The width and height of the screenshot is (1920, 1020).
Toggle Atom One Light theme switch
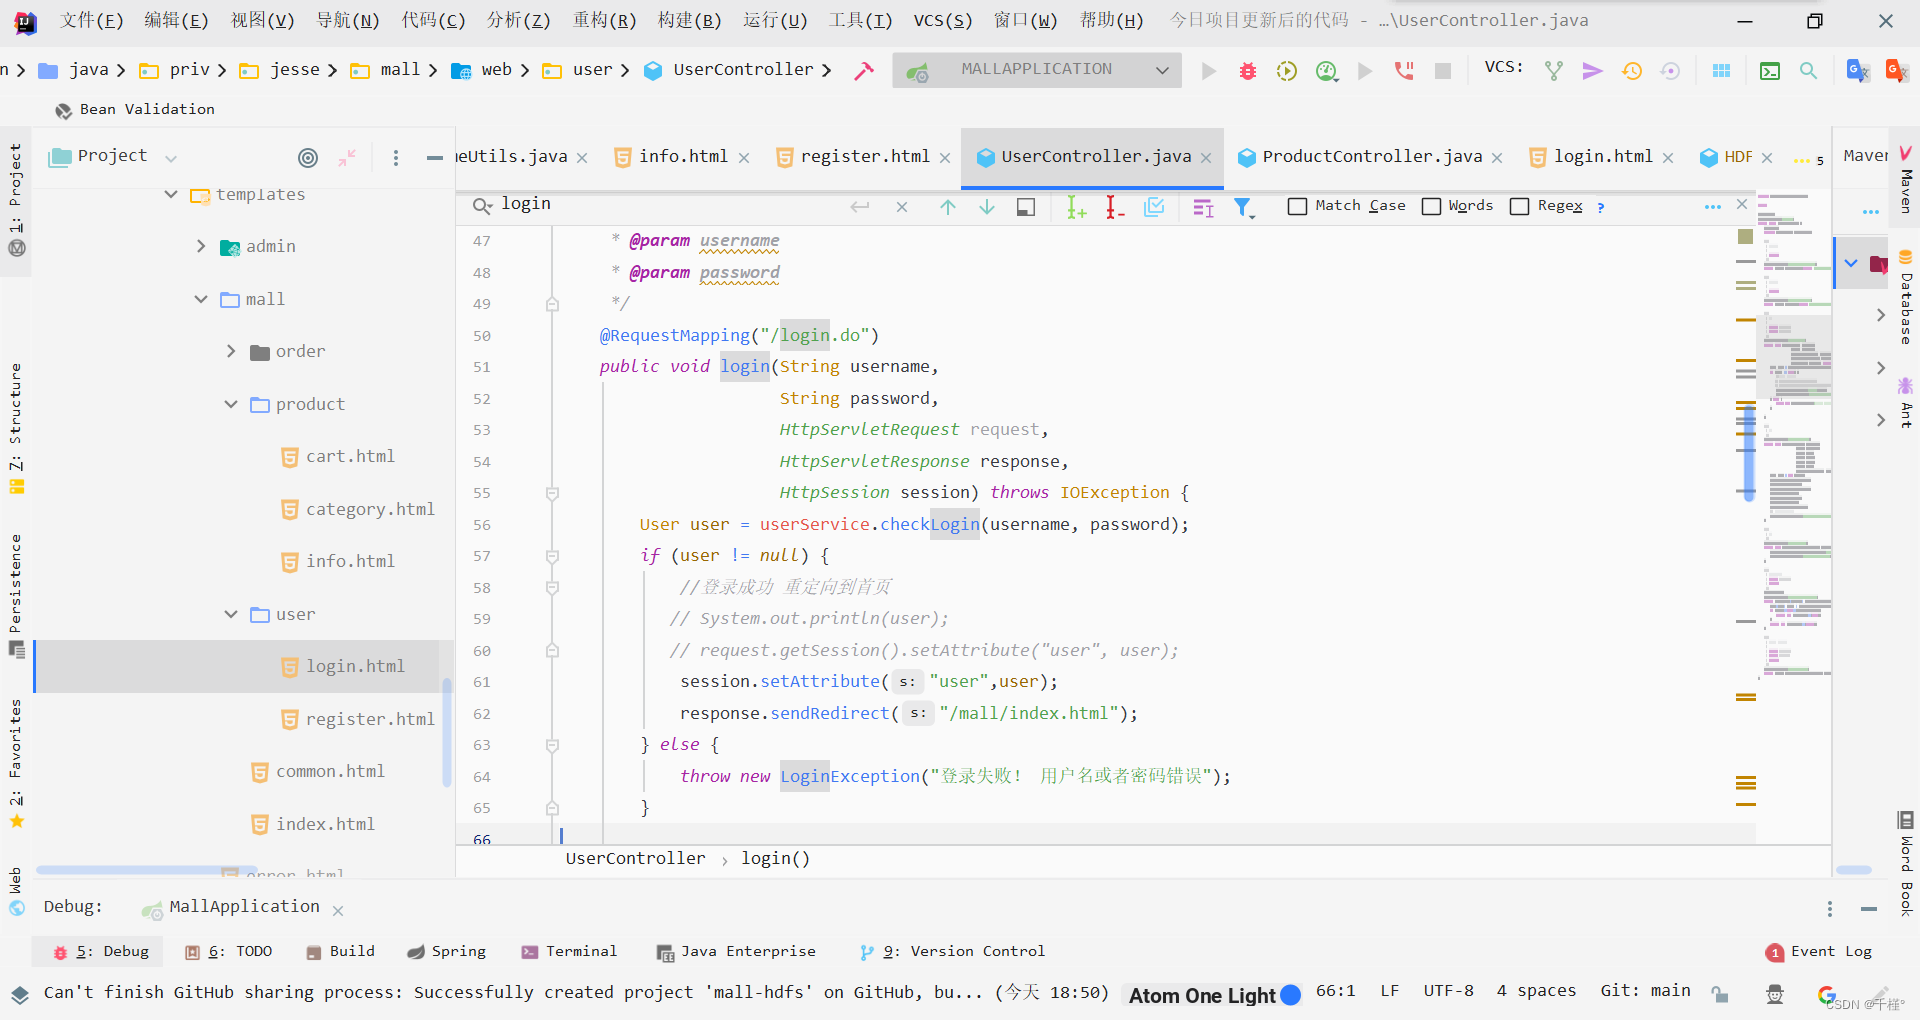tap(1290, 995)
